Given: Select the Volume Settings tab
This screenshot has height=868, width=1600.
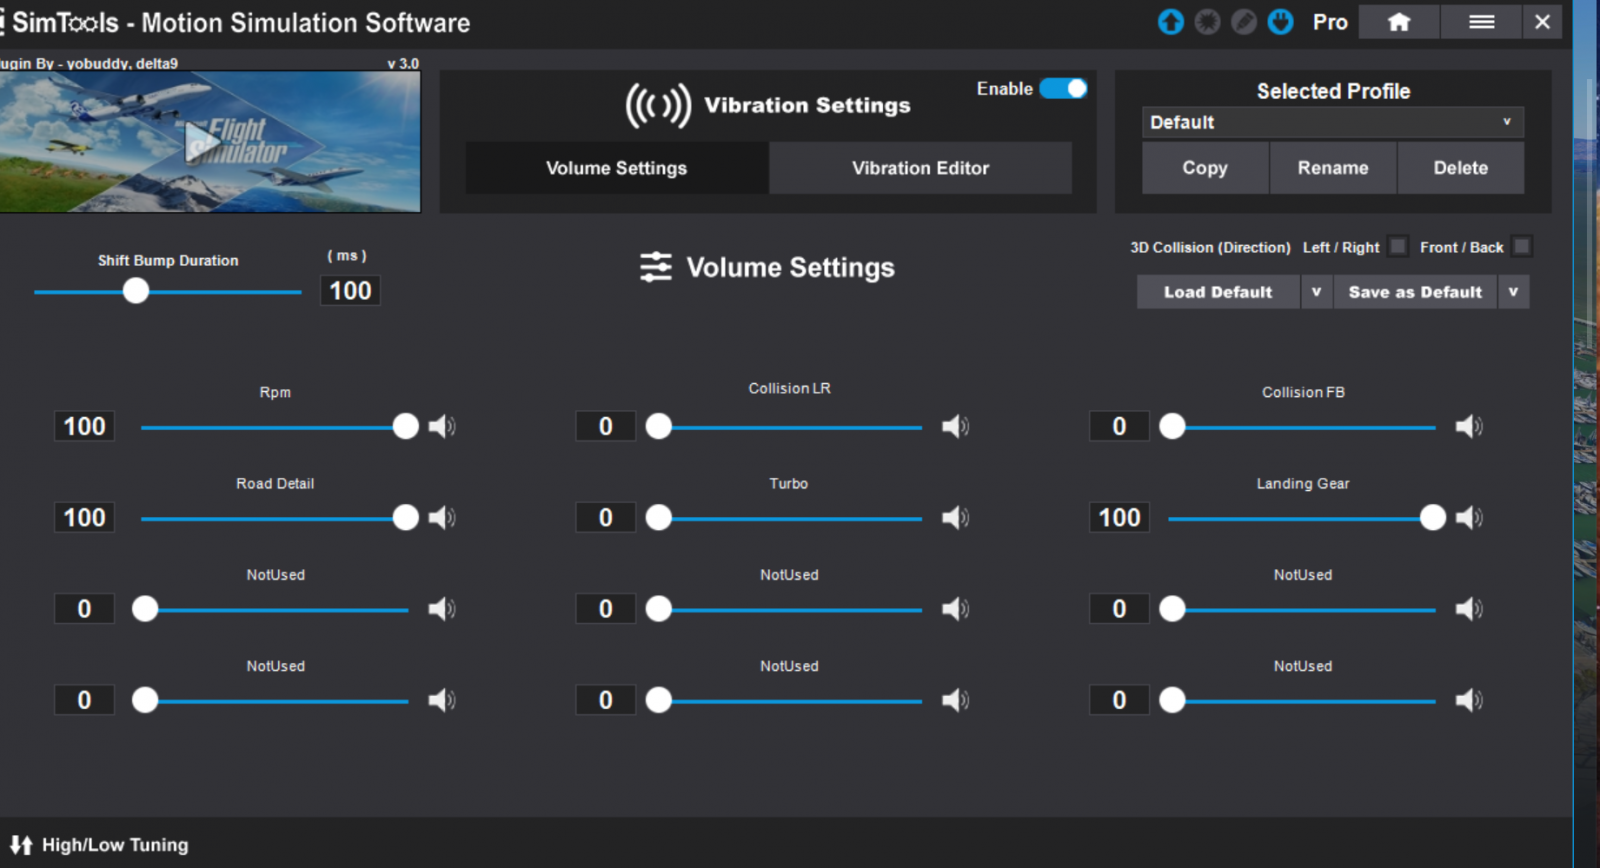Looking at the screenshot, I should click(x=616, y=168).
